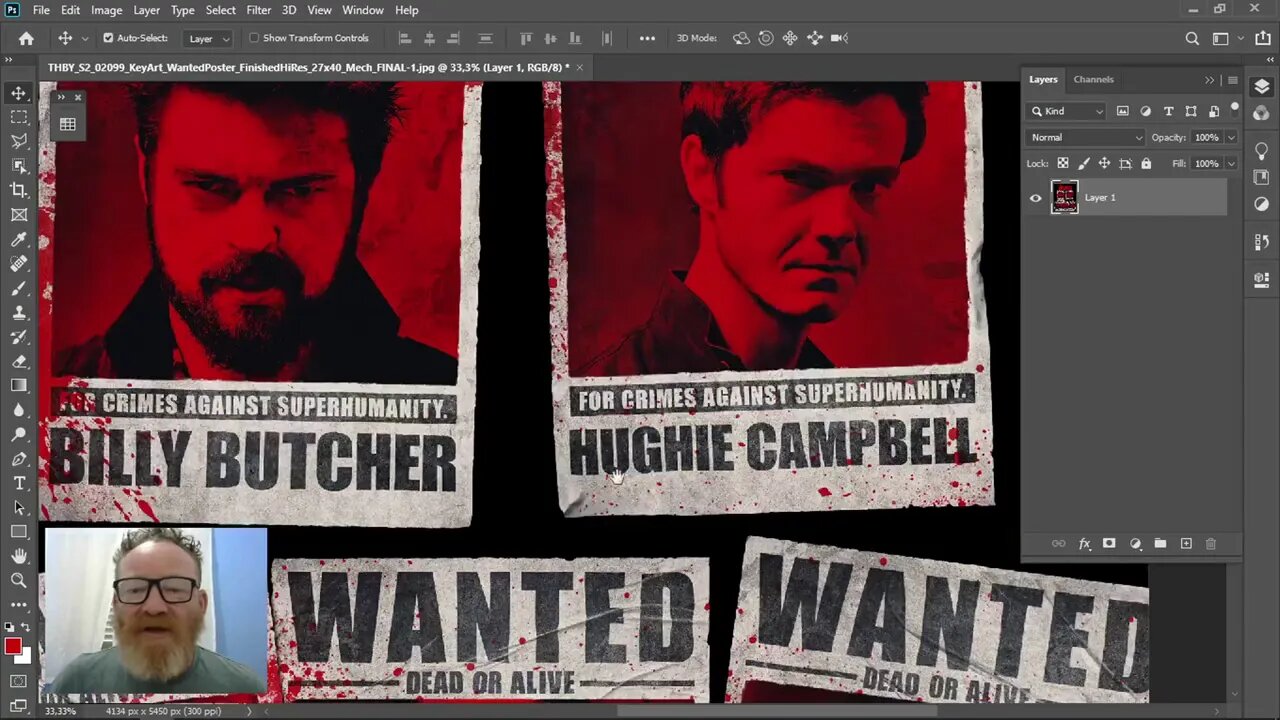Select the Clone Stamp tool
1280x720 pixels.
19,312
